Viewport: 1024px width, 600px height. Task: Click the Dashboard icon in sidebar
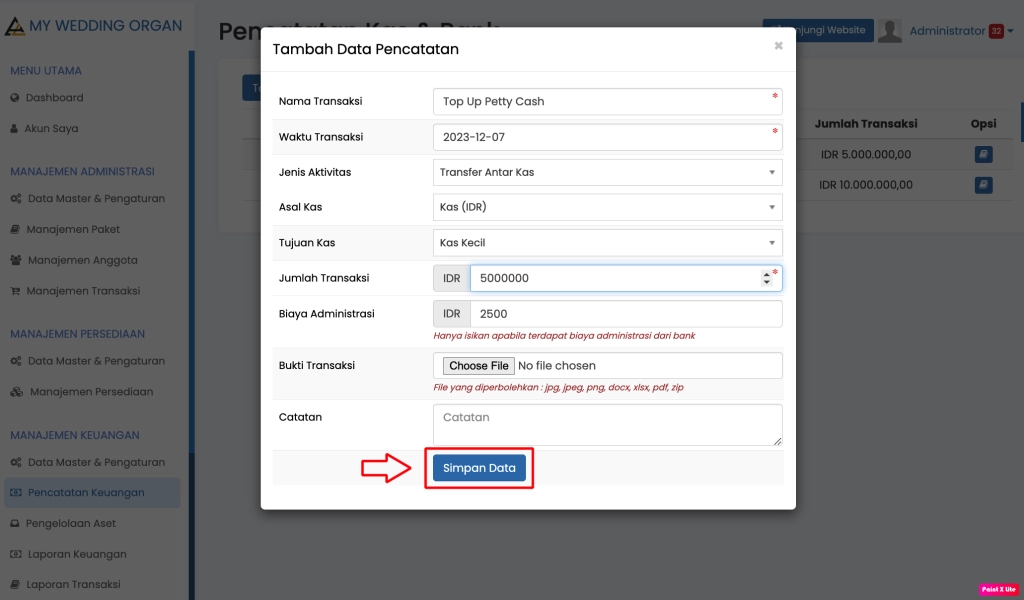(x=15, y=98)
